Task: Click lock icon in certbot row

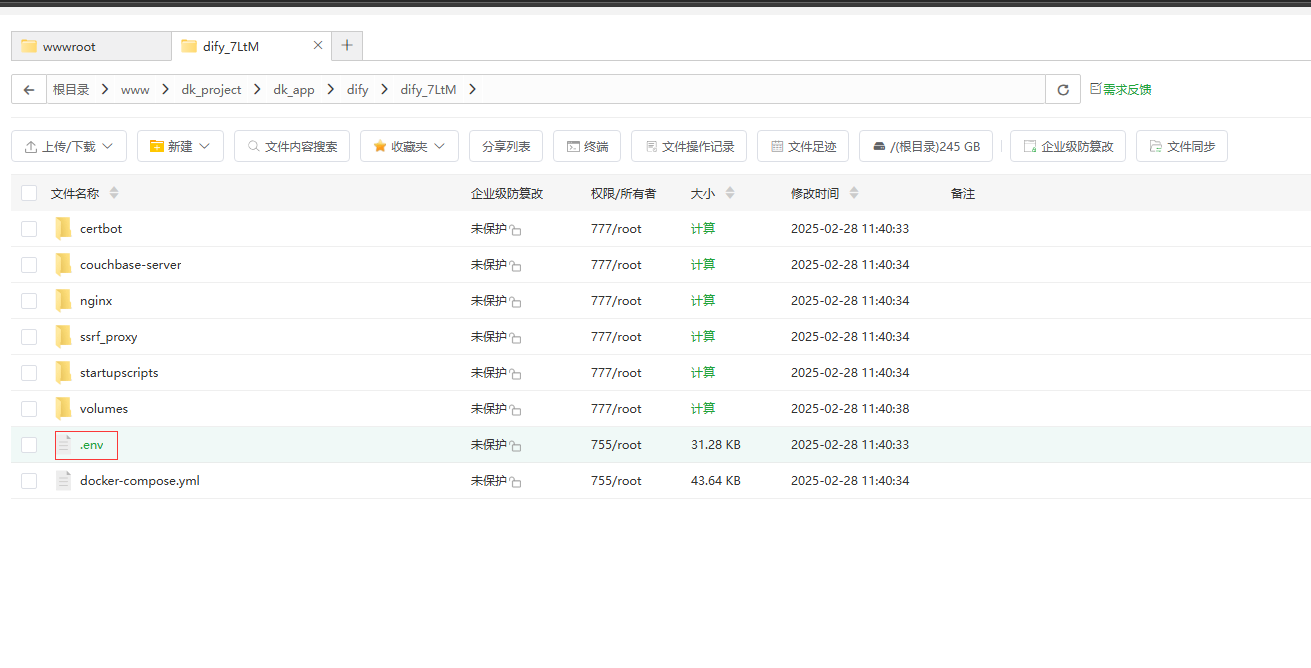Action: click(516, 230)
